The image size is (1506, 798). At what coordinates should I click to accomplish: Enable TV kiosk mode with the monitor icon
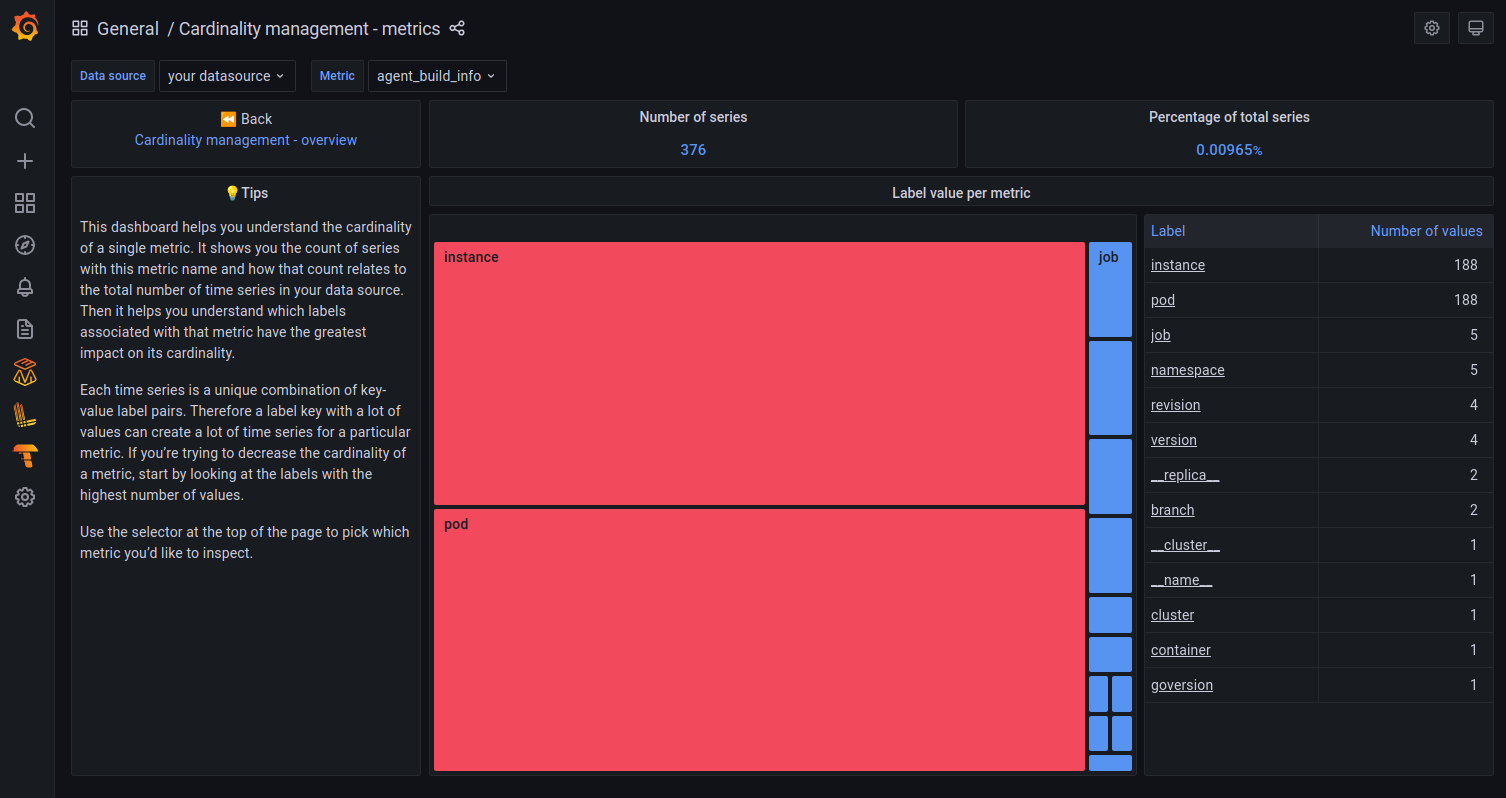tap(1475, 27)
